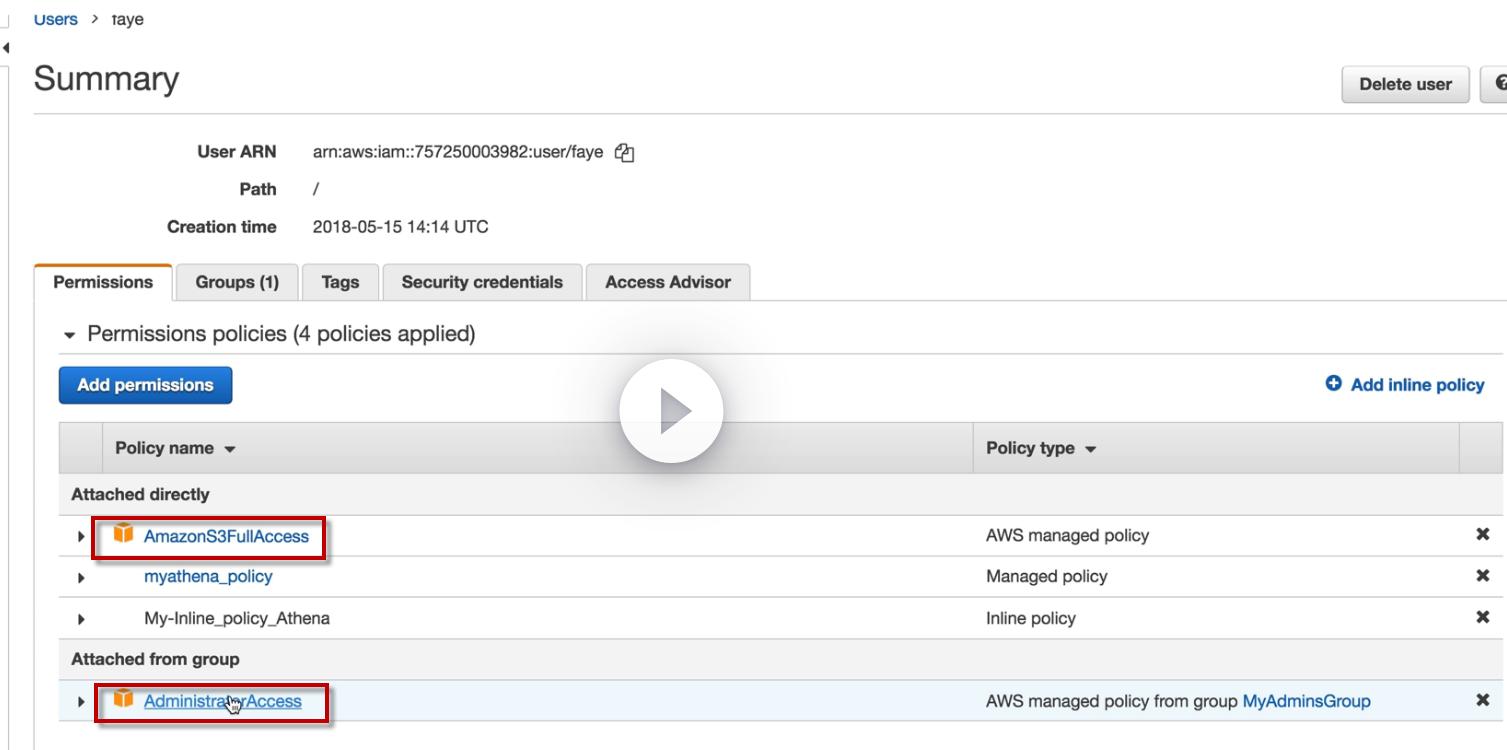The height and width of the screenshot is (750, 1507).
Task: Expand the myathena_policy row
Action: point(81,578)
